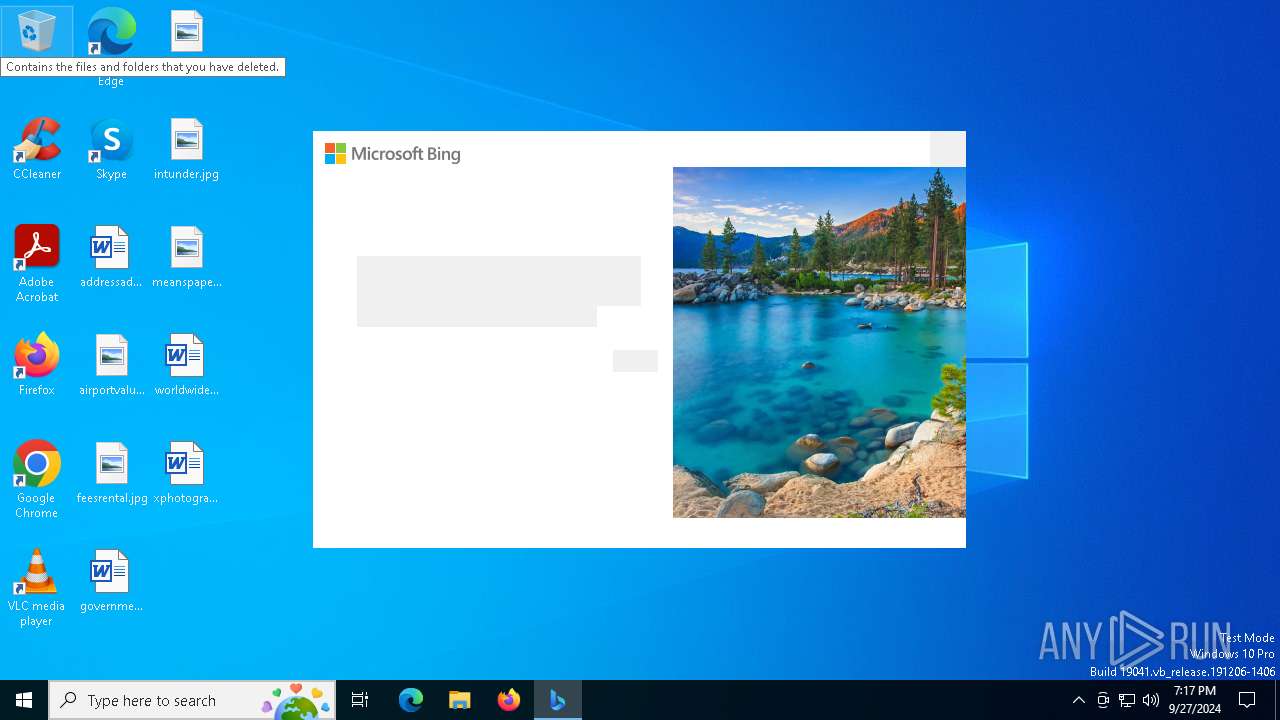Open the network status tray icon
The height and width of the screenshot is (720, 1280).
pos(1127,700)
